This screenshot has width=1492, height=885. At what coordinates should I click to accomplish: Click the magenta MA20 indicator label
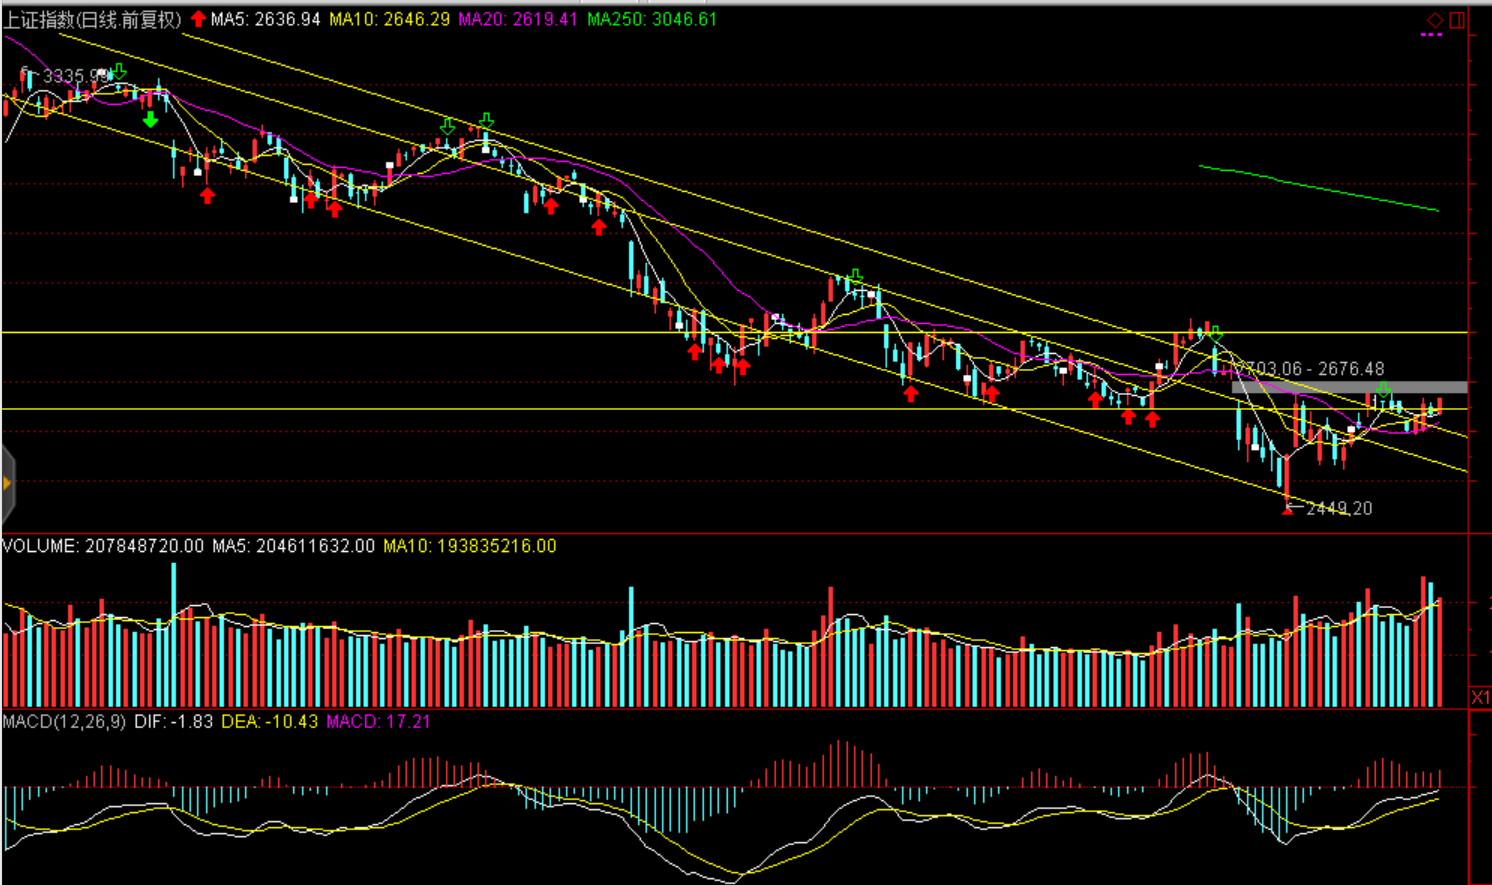pyautogui.click(x=517, y=19)
